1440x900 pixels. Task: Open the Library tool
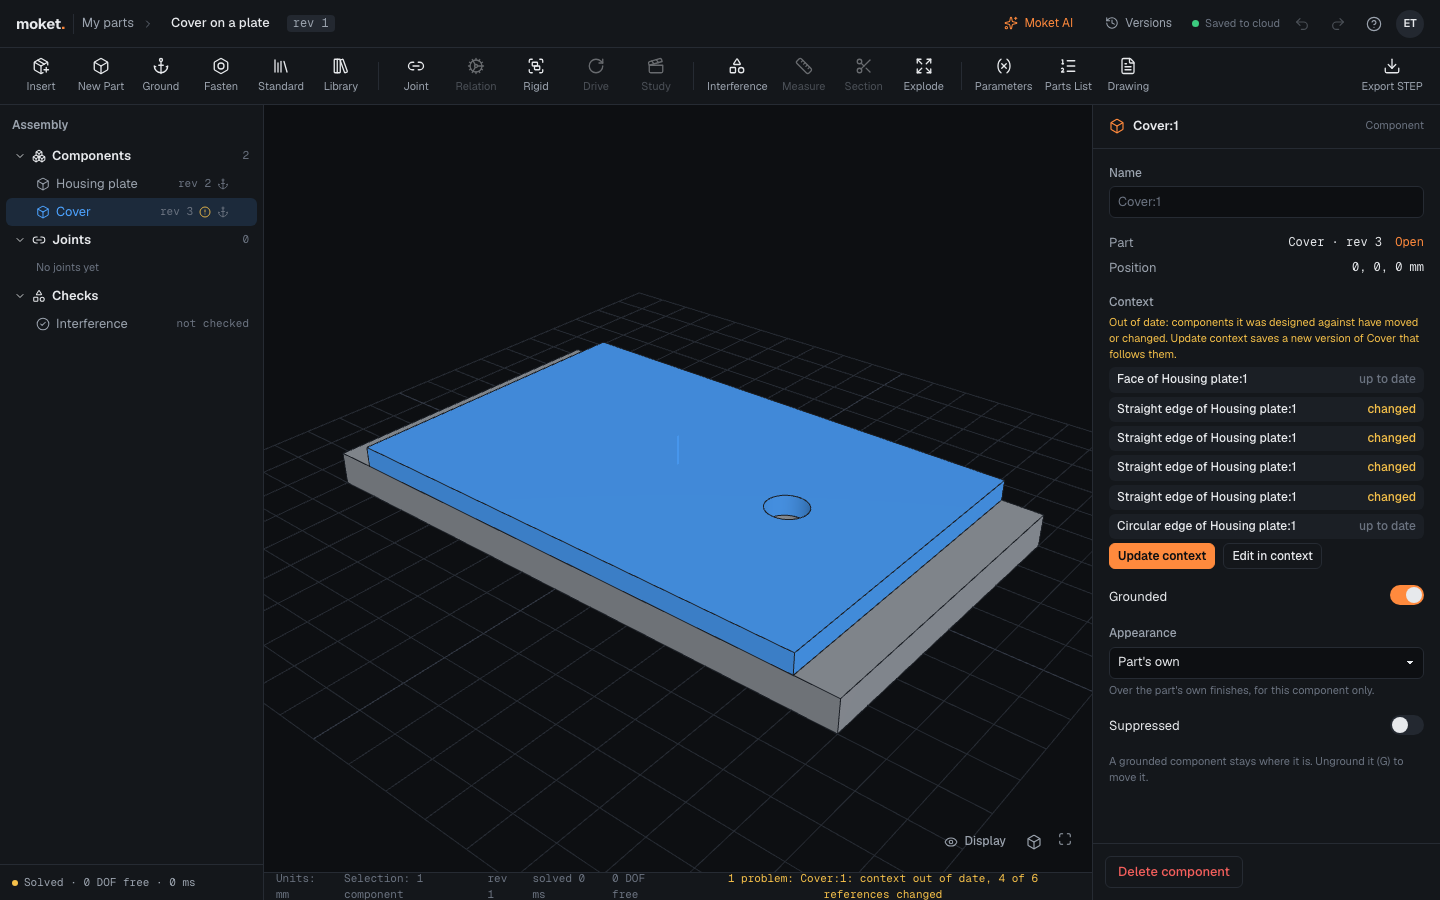[x=341, y=75]
